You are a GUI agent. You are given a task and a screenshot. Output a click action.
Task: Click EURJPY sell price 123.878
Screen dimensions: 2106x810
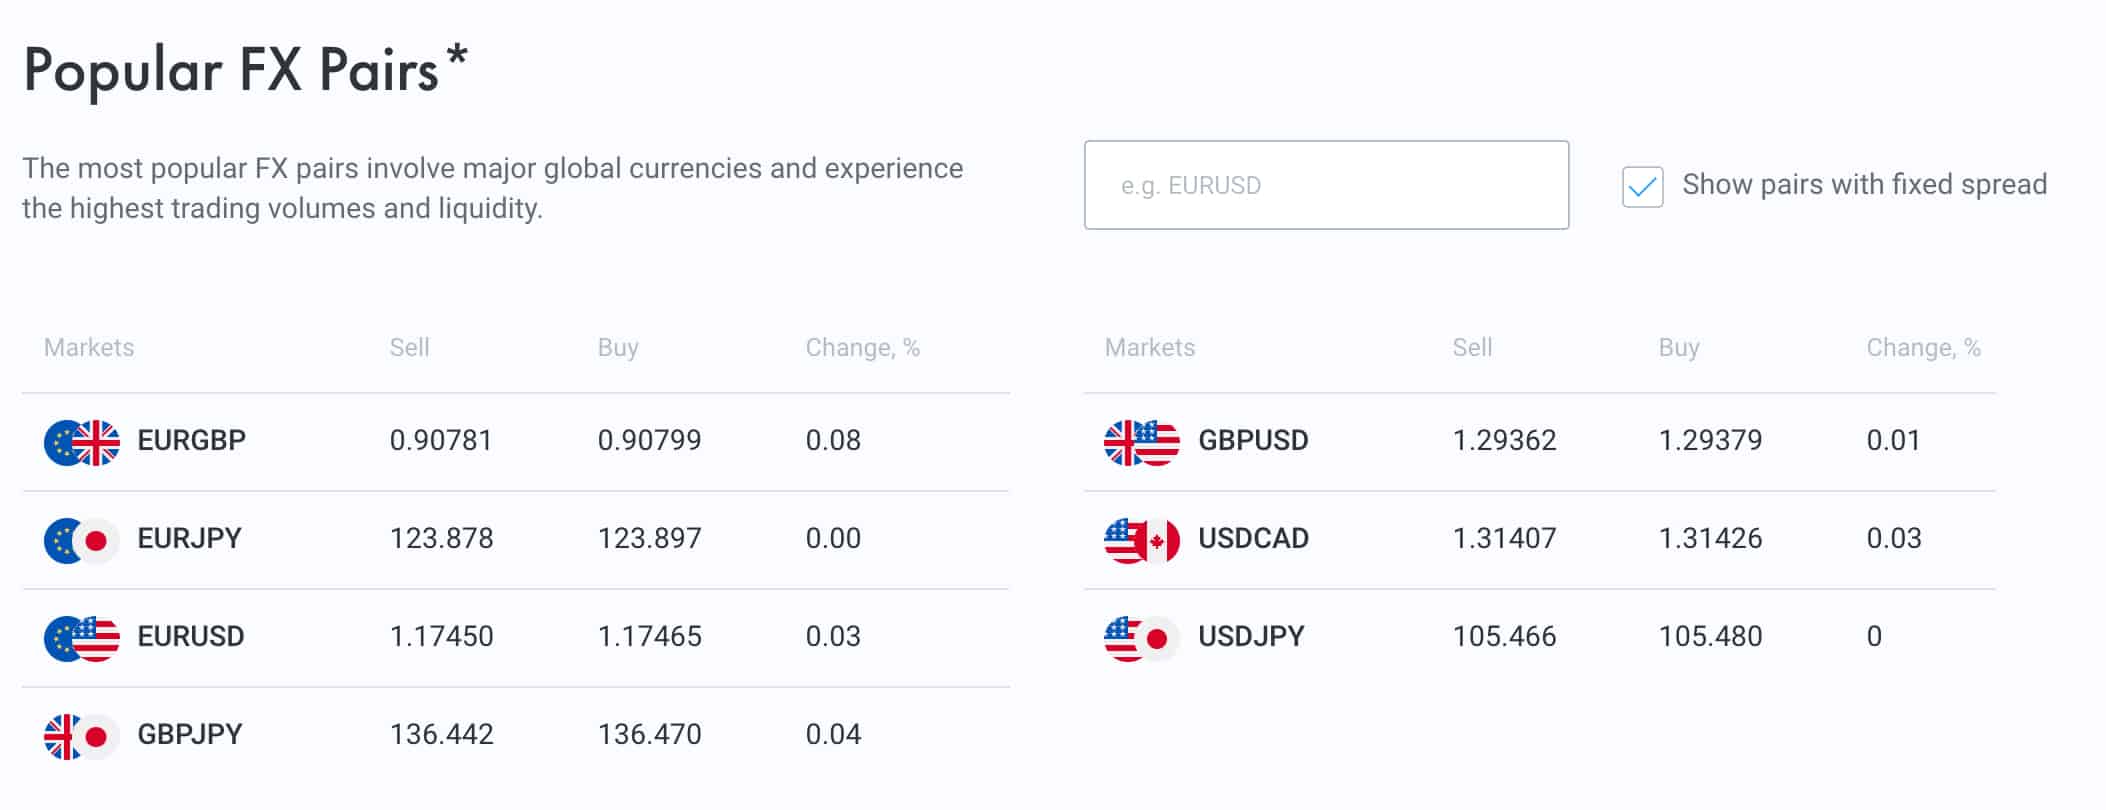(441, 538)
